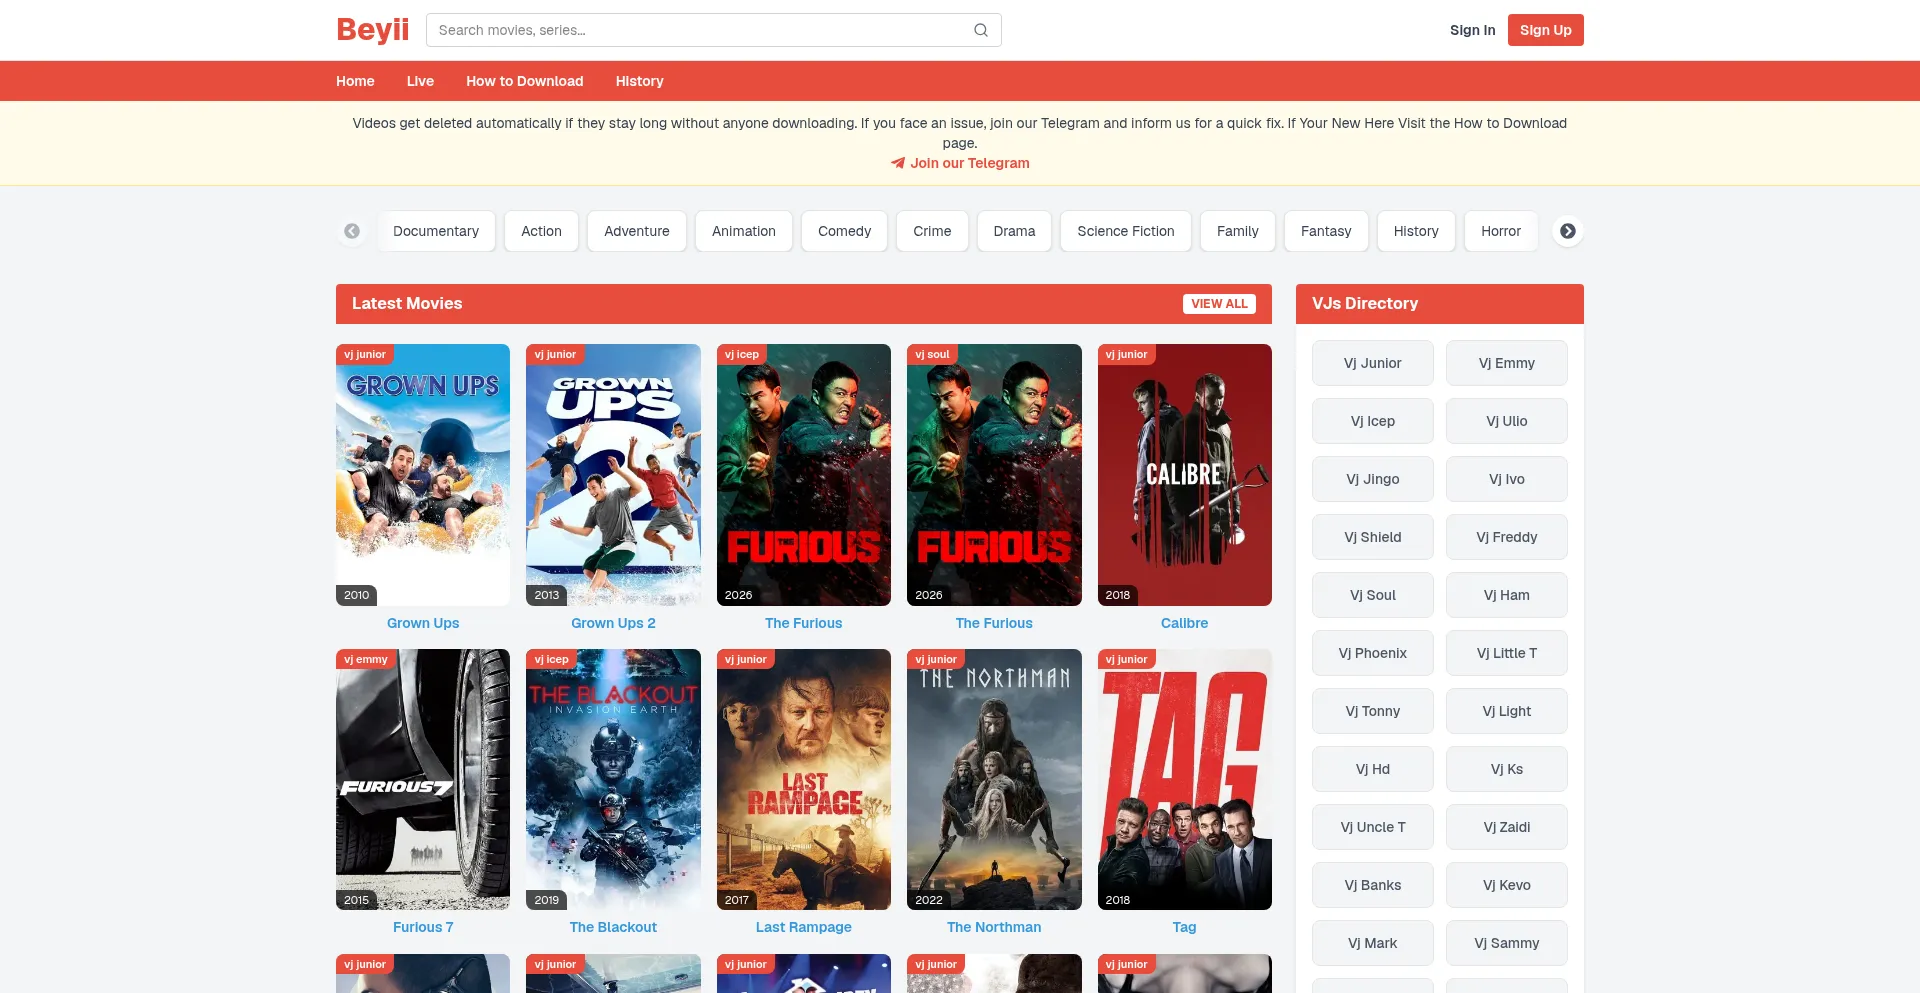Screen dimensions: 1920x993
Task: Click the search magnifier icon
Action: click(x=981, y=30)
